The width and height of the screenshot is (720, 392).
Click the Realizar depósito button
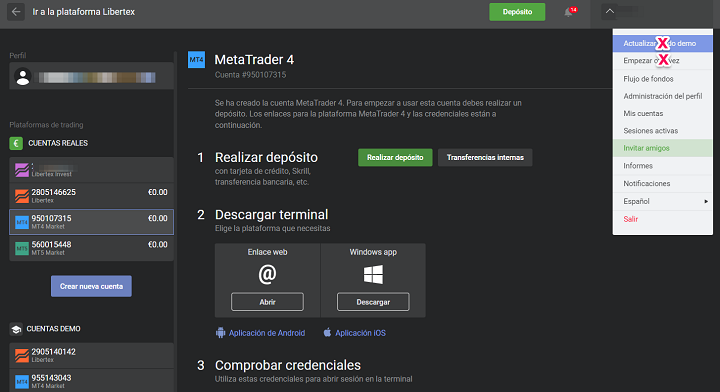395,157
